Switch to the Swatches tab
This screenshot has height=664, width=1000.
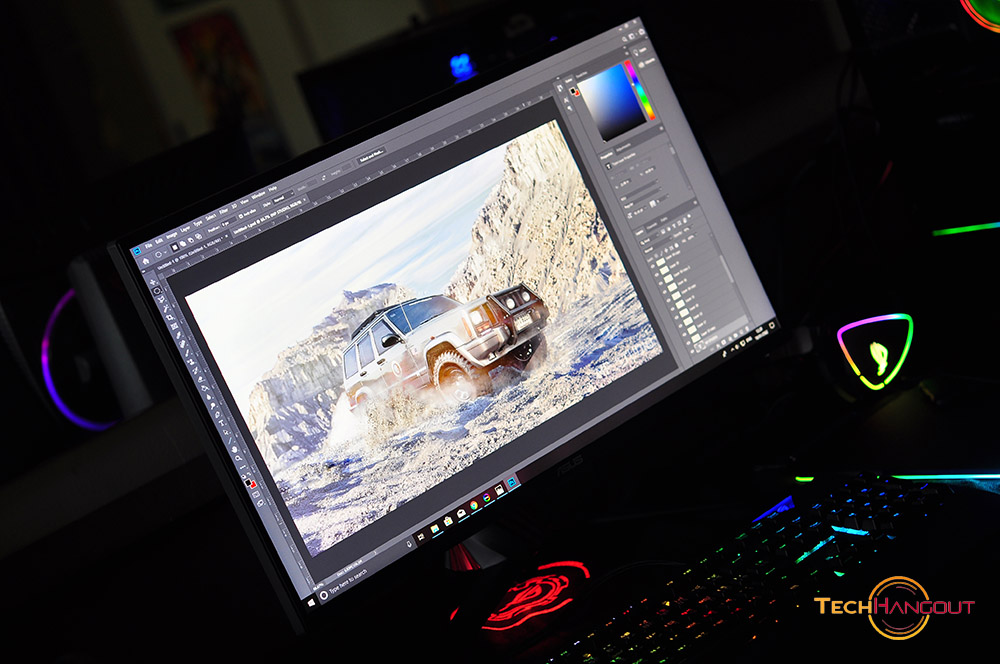581,75
